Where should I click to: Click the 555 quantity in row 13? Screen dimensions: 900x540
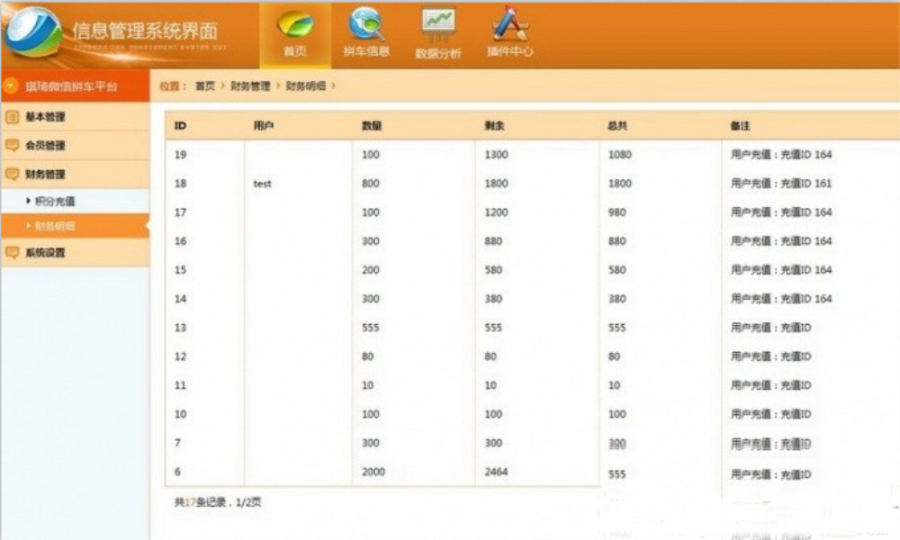371,328
